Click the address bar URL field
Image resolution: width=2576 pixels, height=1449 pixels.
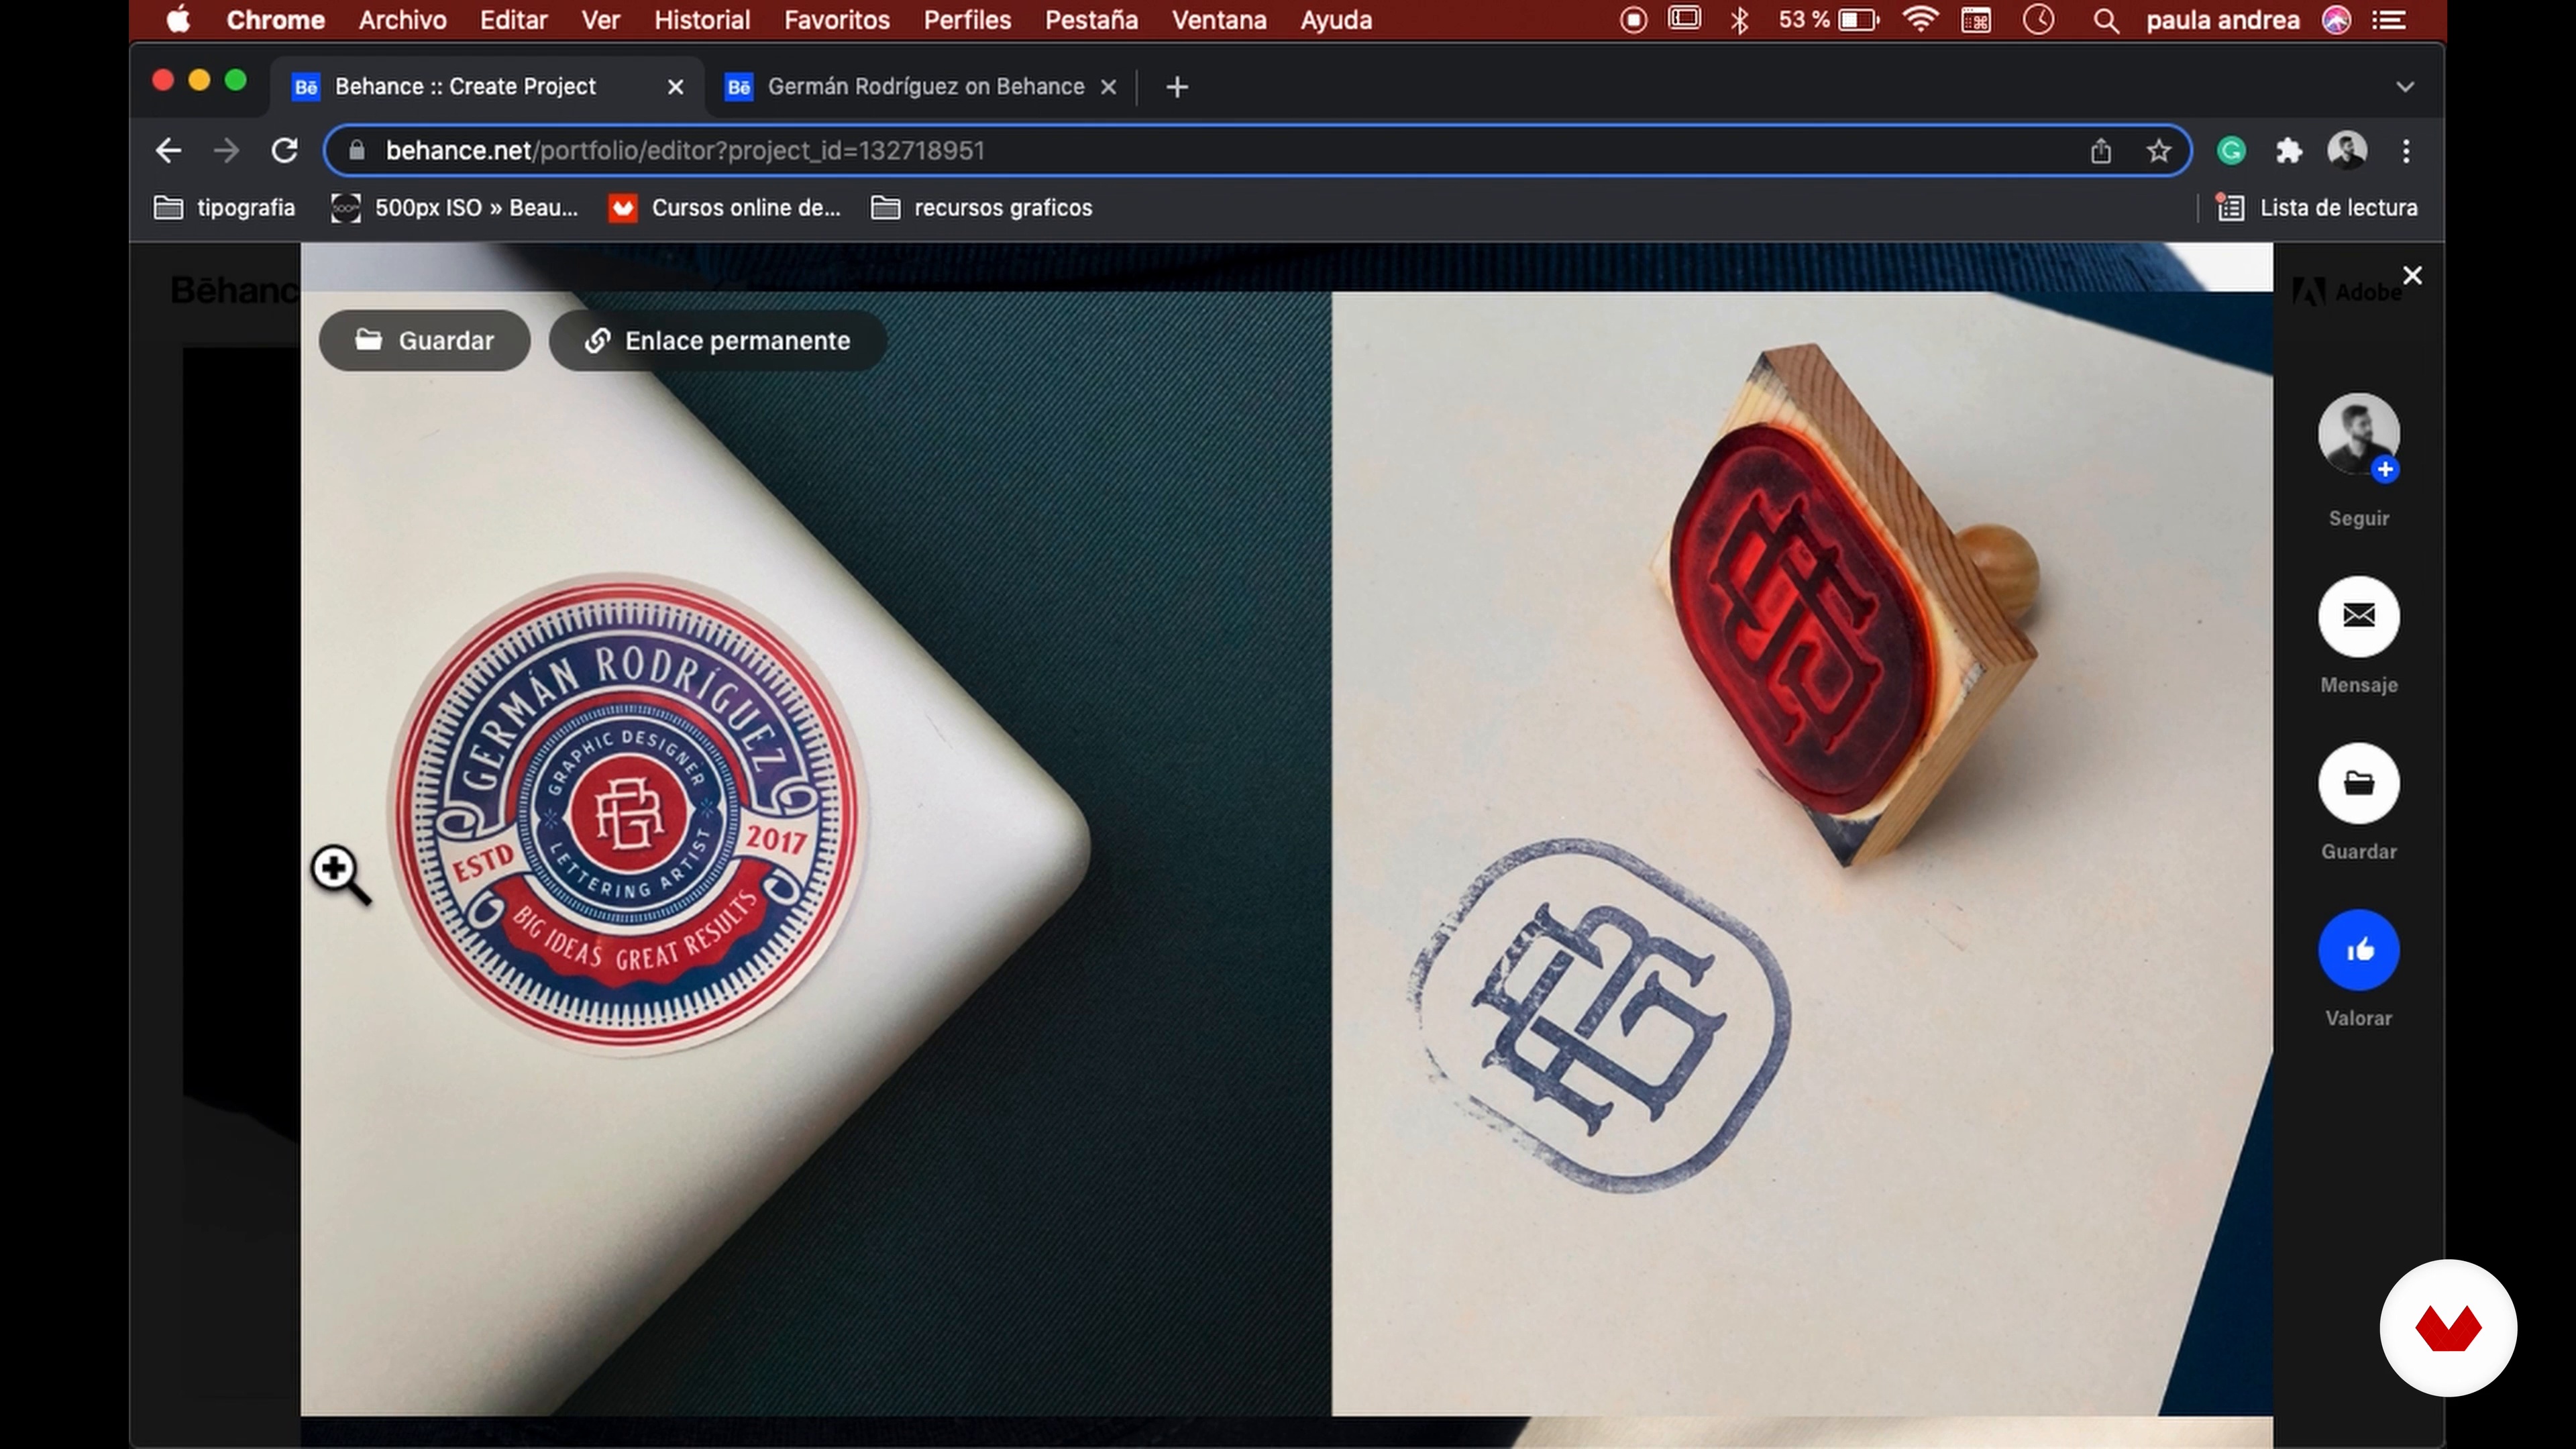[x=1257, y=150]
